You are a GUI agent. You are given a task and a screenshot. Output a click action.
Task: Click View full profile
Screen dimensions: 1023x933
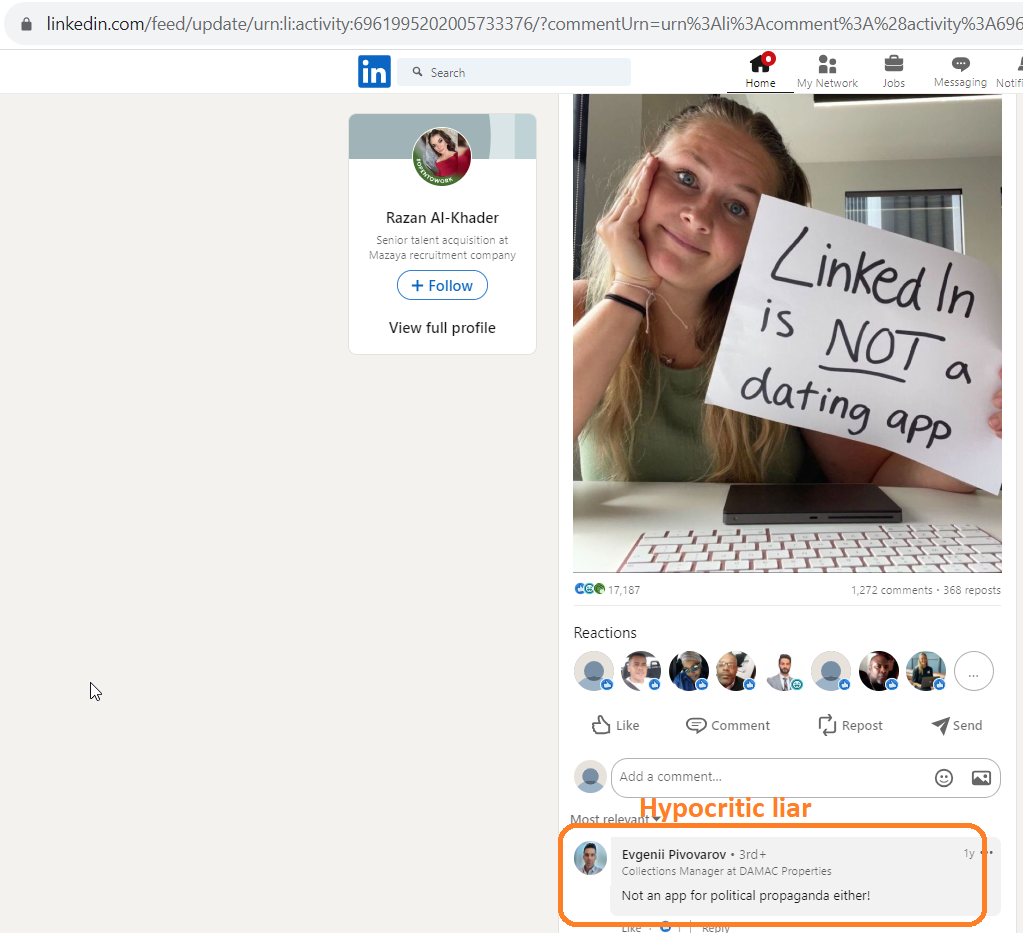442,328
